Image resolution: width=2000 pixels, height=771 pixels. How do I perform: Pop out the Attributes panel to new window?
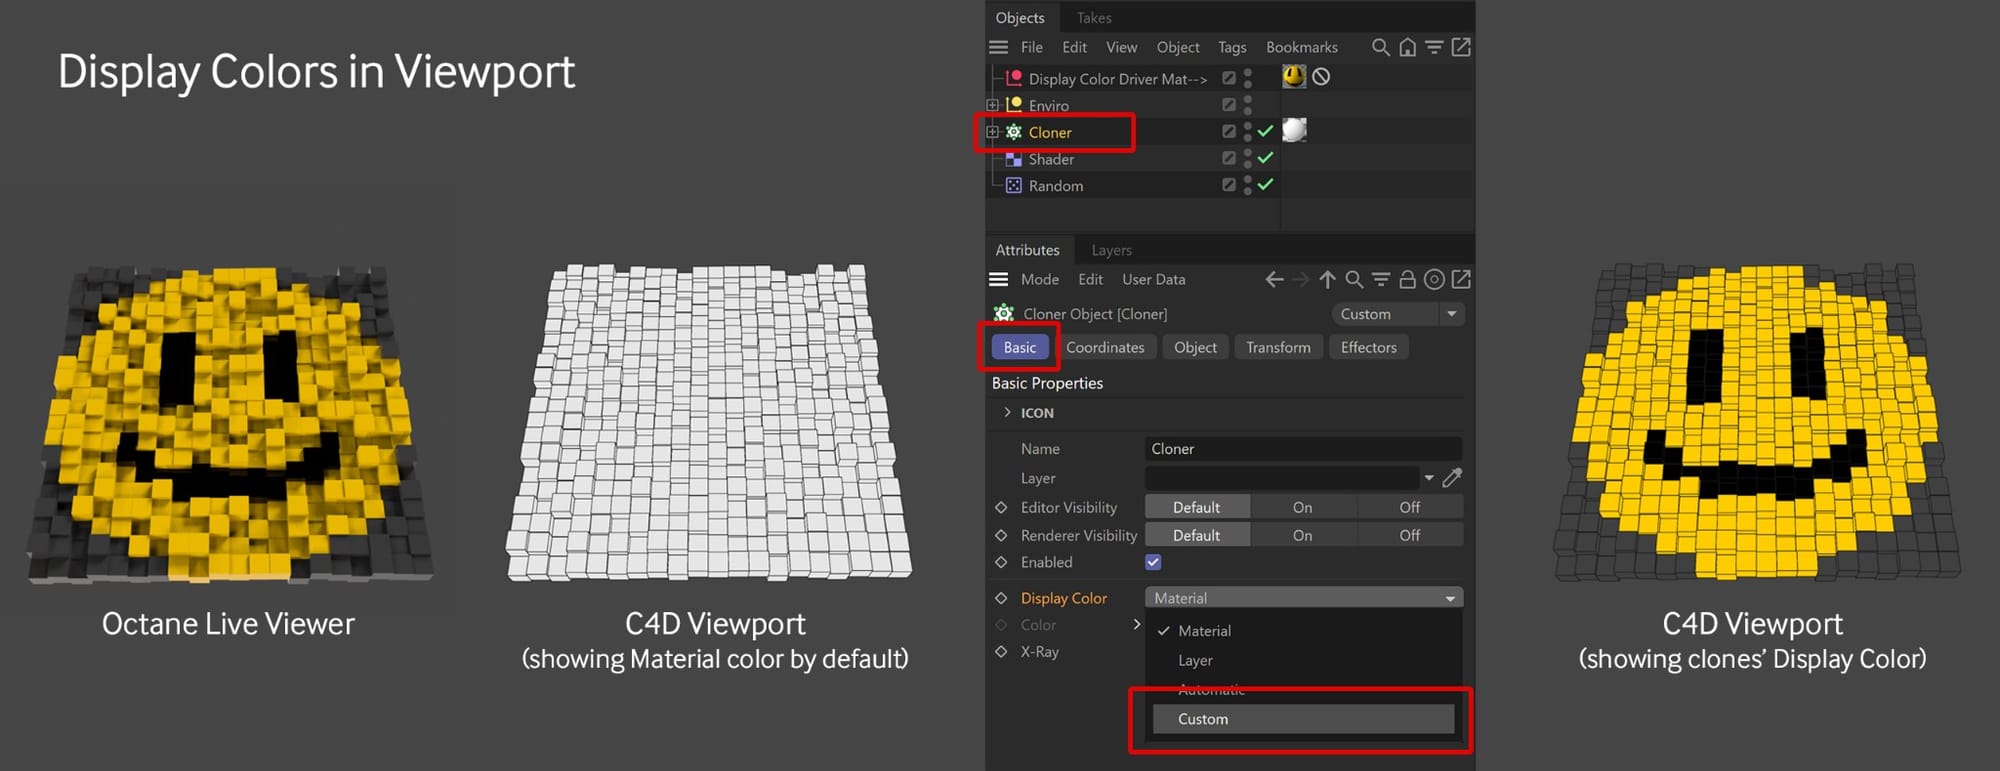tap(1461, 280)
